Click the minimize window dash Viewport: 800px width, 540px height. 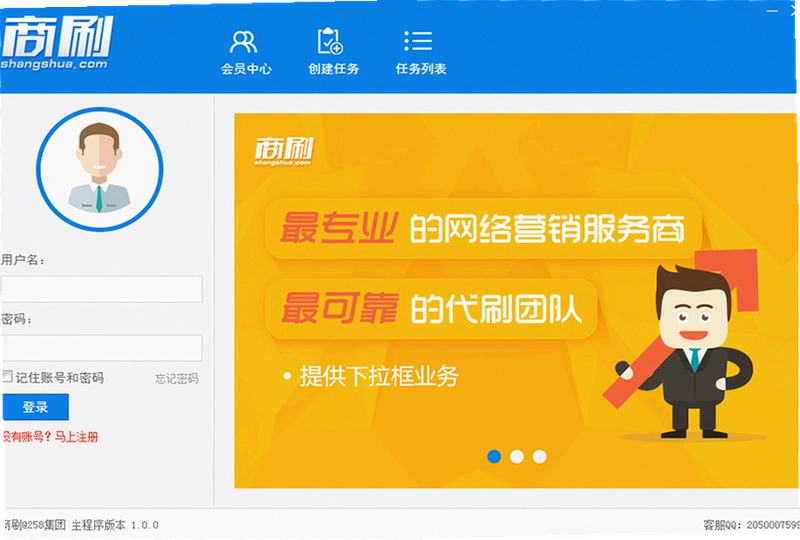click(x=771, y=10)
